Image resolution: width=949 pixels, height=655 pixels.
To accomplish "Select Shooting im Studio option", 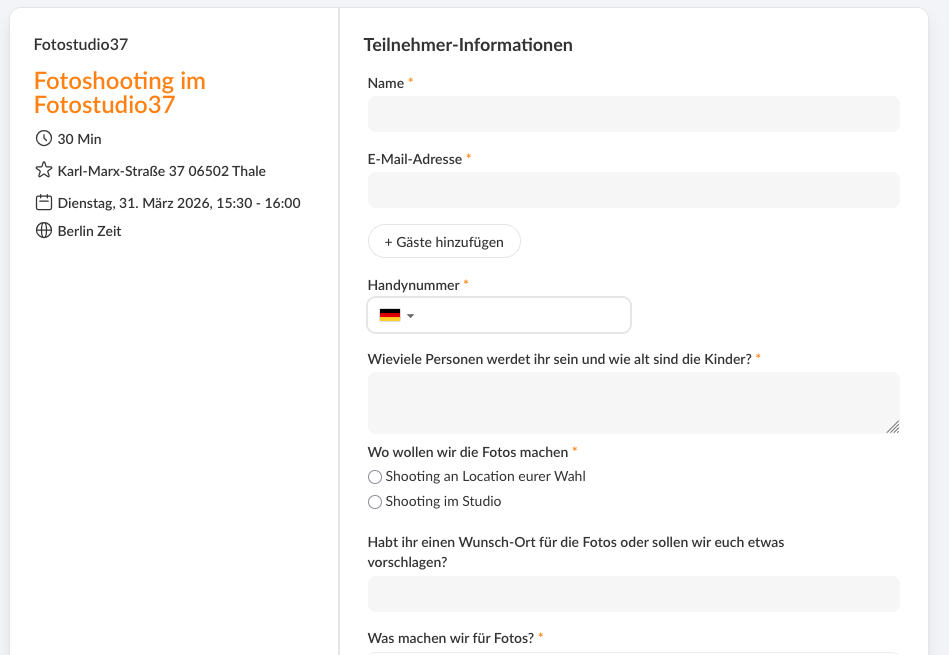I will (375, 502).
